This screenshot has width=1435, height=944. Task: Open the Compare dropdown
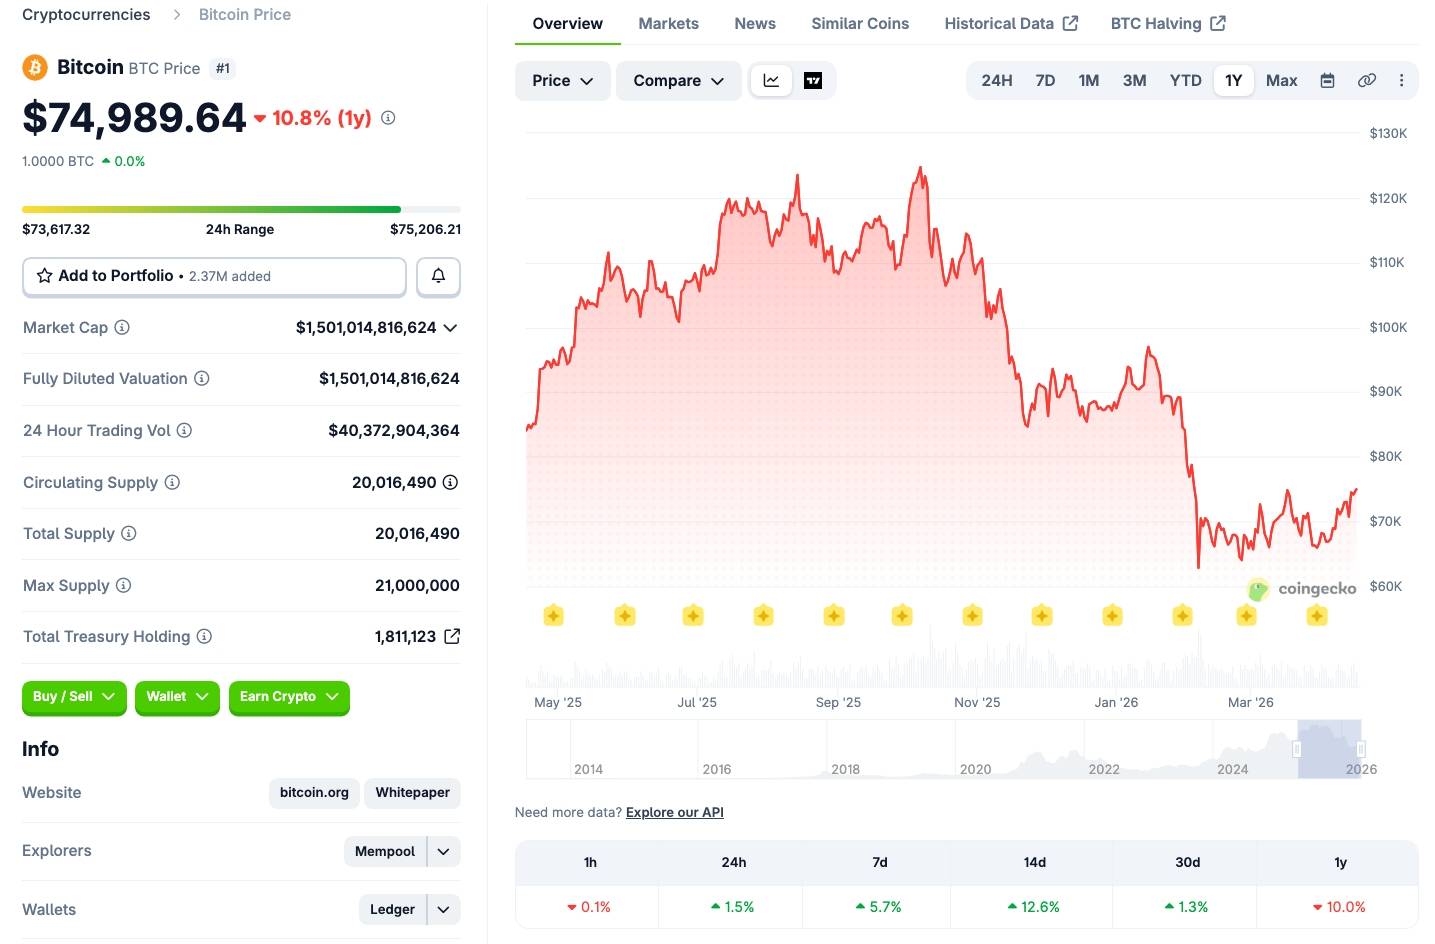(x=678, y=80)
